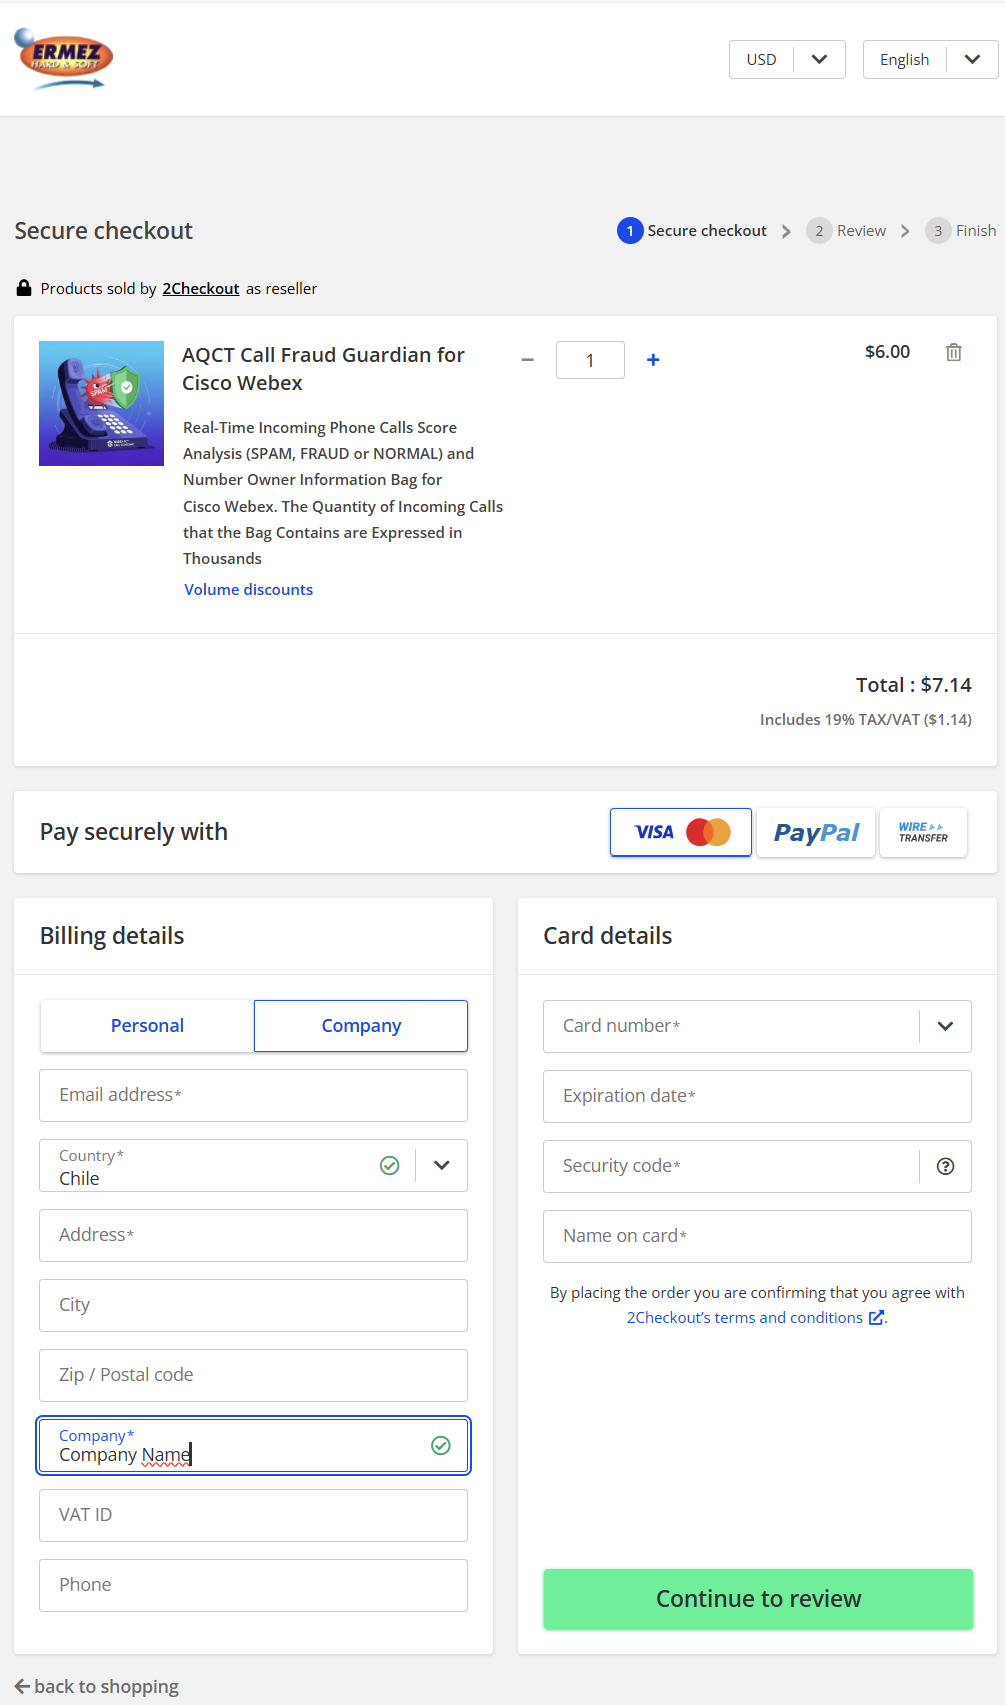Select the Company billing tab
The width and height of the screenshot is (1005, 1705).
point(360,1025)
